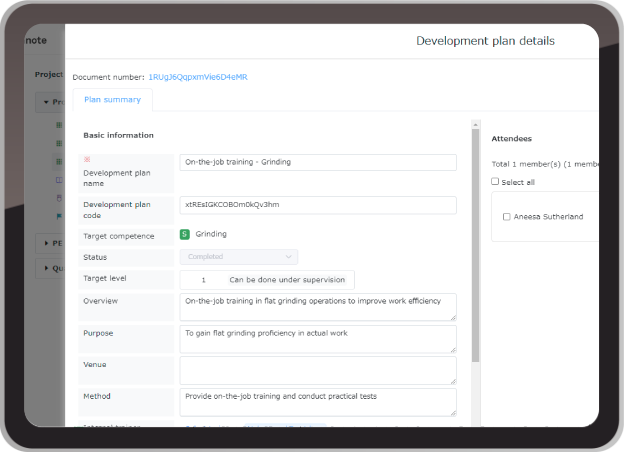Click the scrollbar up arrow above form
The height and width of the screenshot is (452, 624).
(475, 125)
